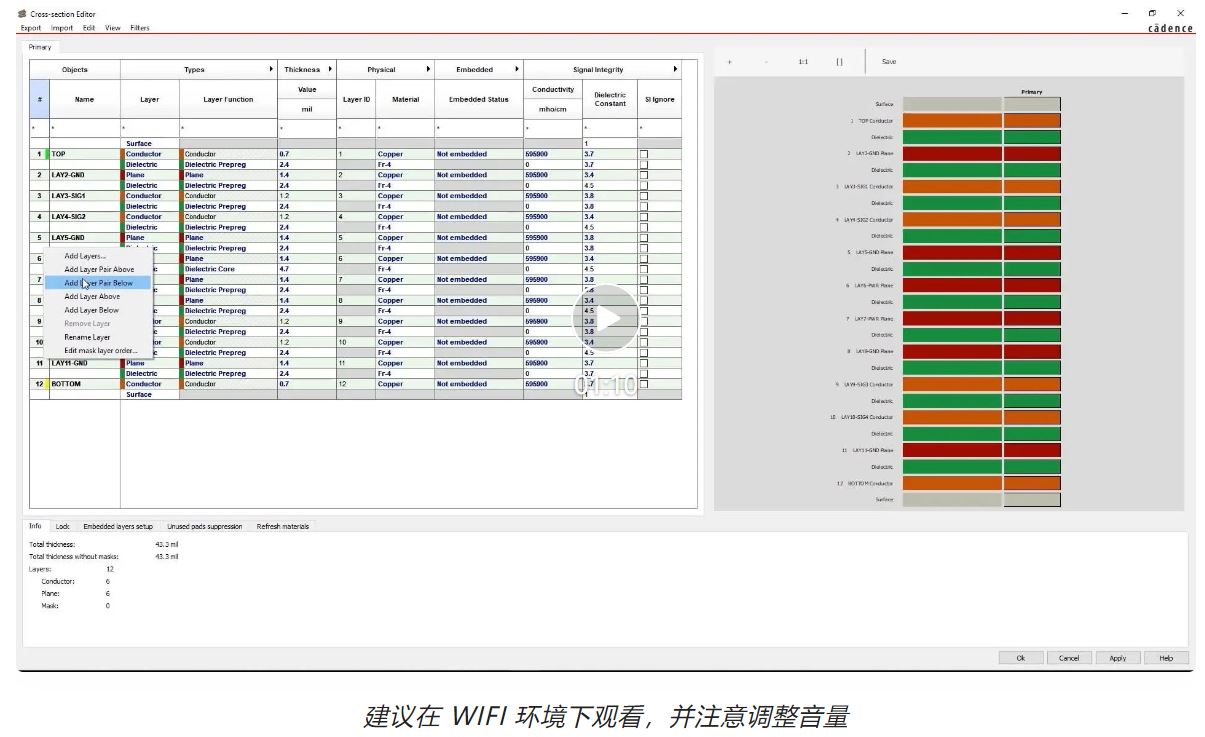
Task: Choose Add Layer Below from context menu
Action: pyautogui.click(x=98, y=310)
